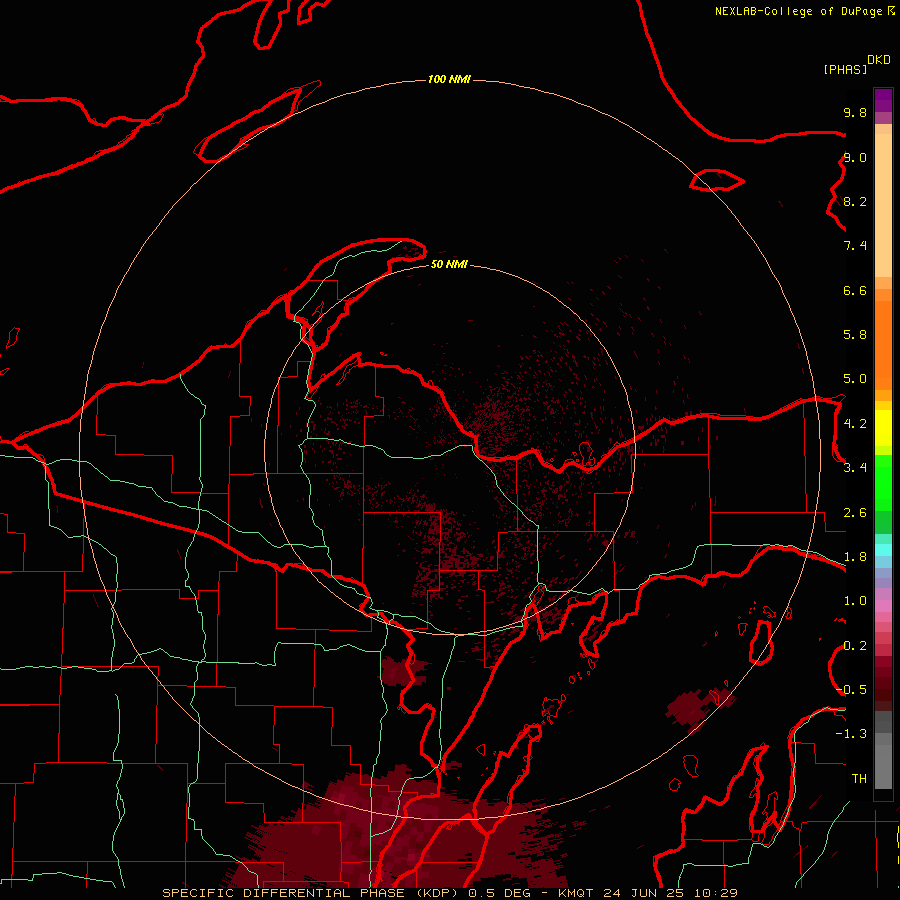Click the 100 NMI range ring label
The width and height of the screenshot is (900, 900).
point(449,79)
